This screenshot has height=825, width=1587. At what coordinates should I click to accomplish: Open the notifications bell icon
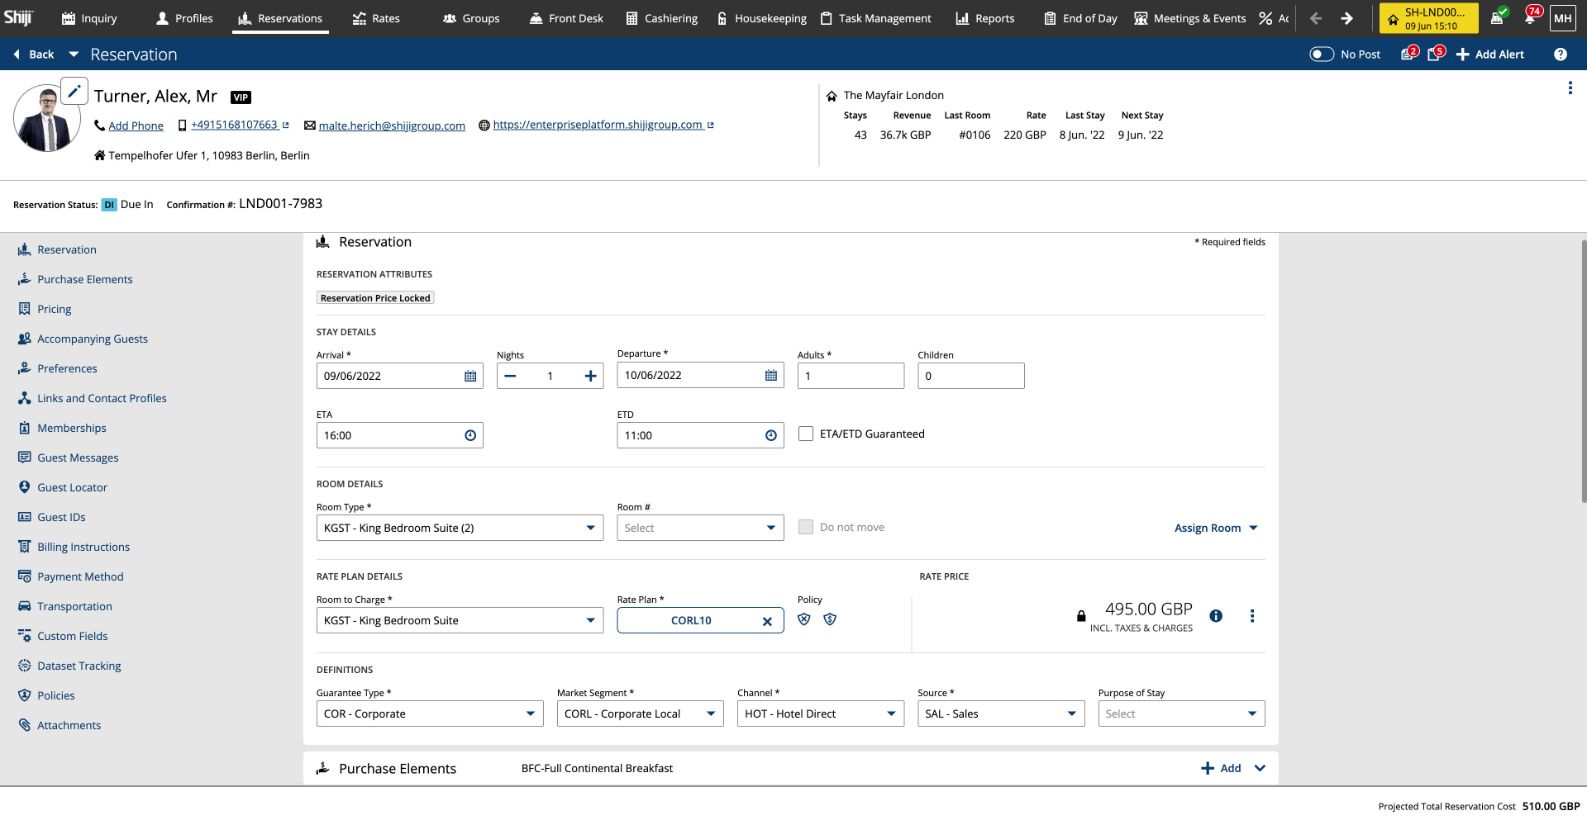(x=1530, y=17)
